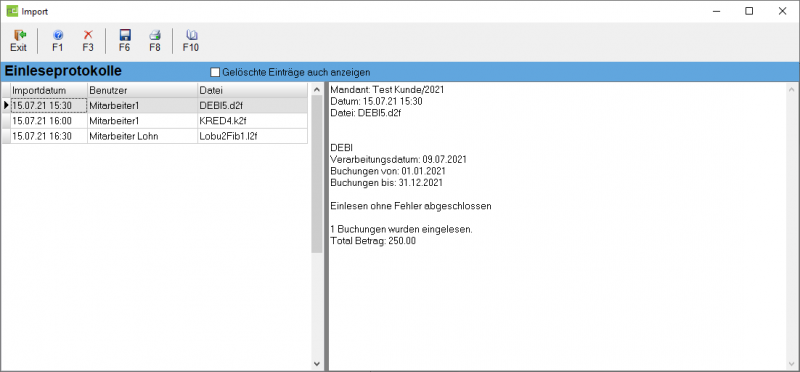Click the DEBI5.d2f file cell
Viewport: 800px width, 372px height.
253,106
